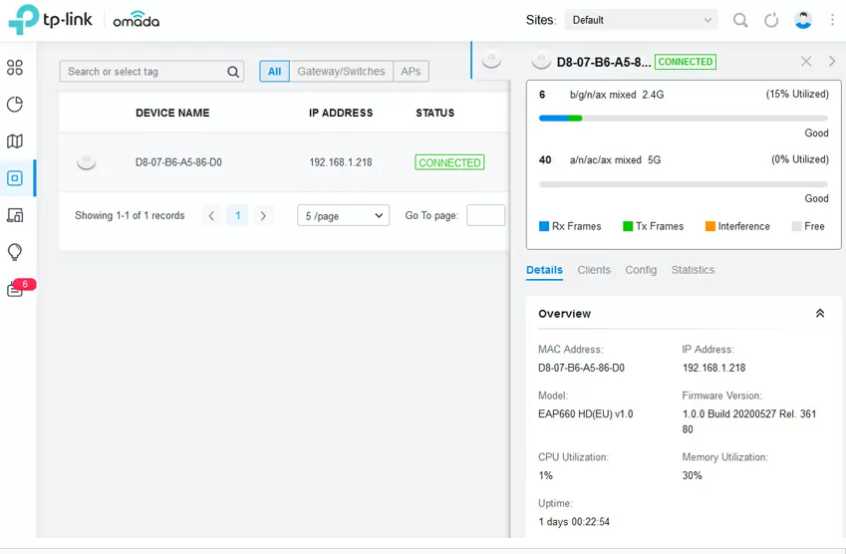Open the user account avatar

[x=802, y=20]
